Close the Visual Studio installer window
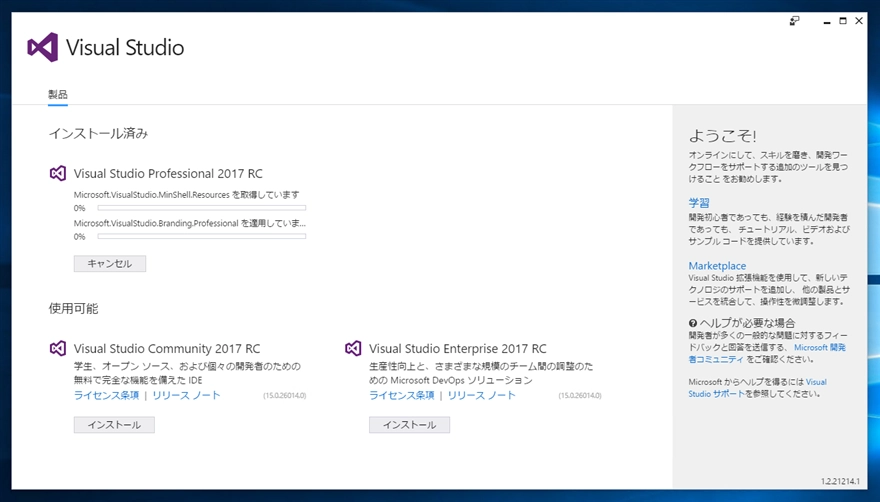 point(859,21)
